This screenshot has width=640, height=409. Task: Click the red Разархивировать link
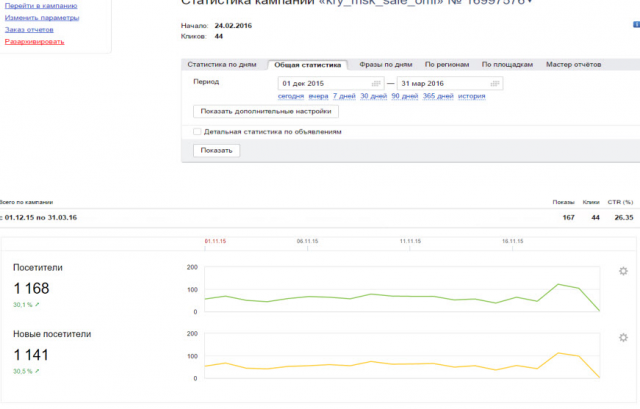click(34, 41)
